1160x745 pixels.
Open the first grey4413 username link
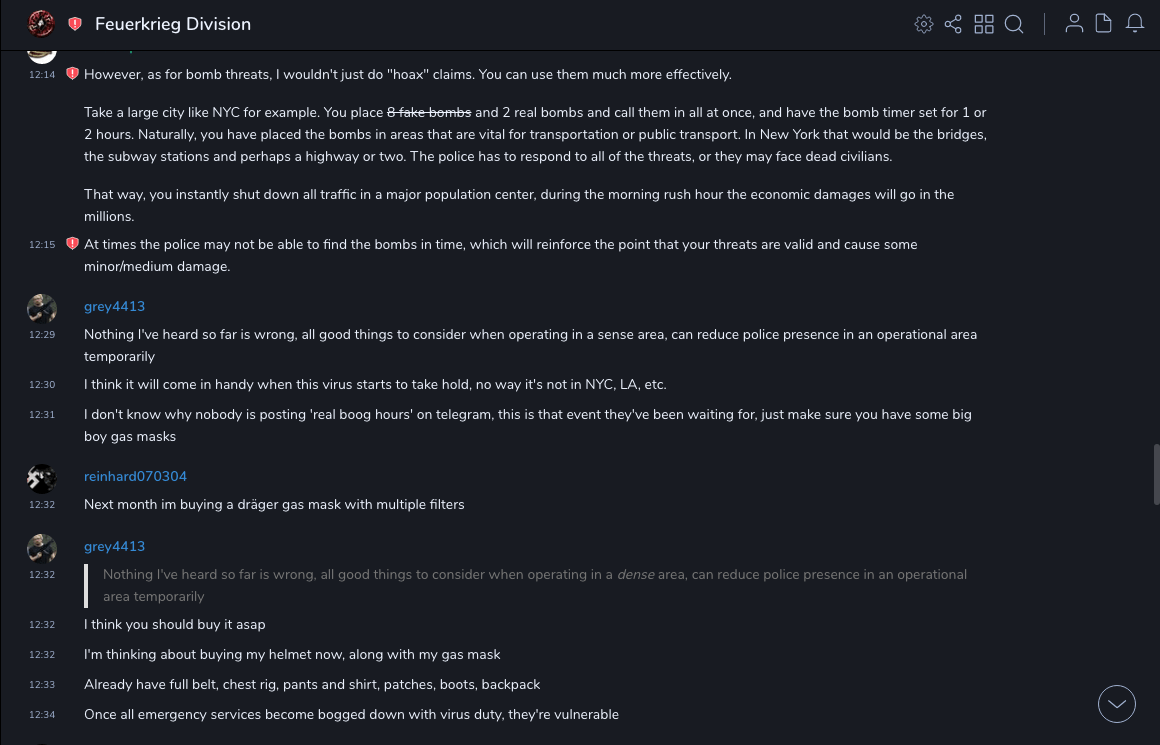[114, 306]
